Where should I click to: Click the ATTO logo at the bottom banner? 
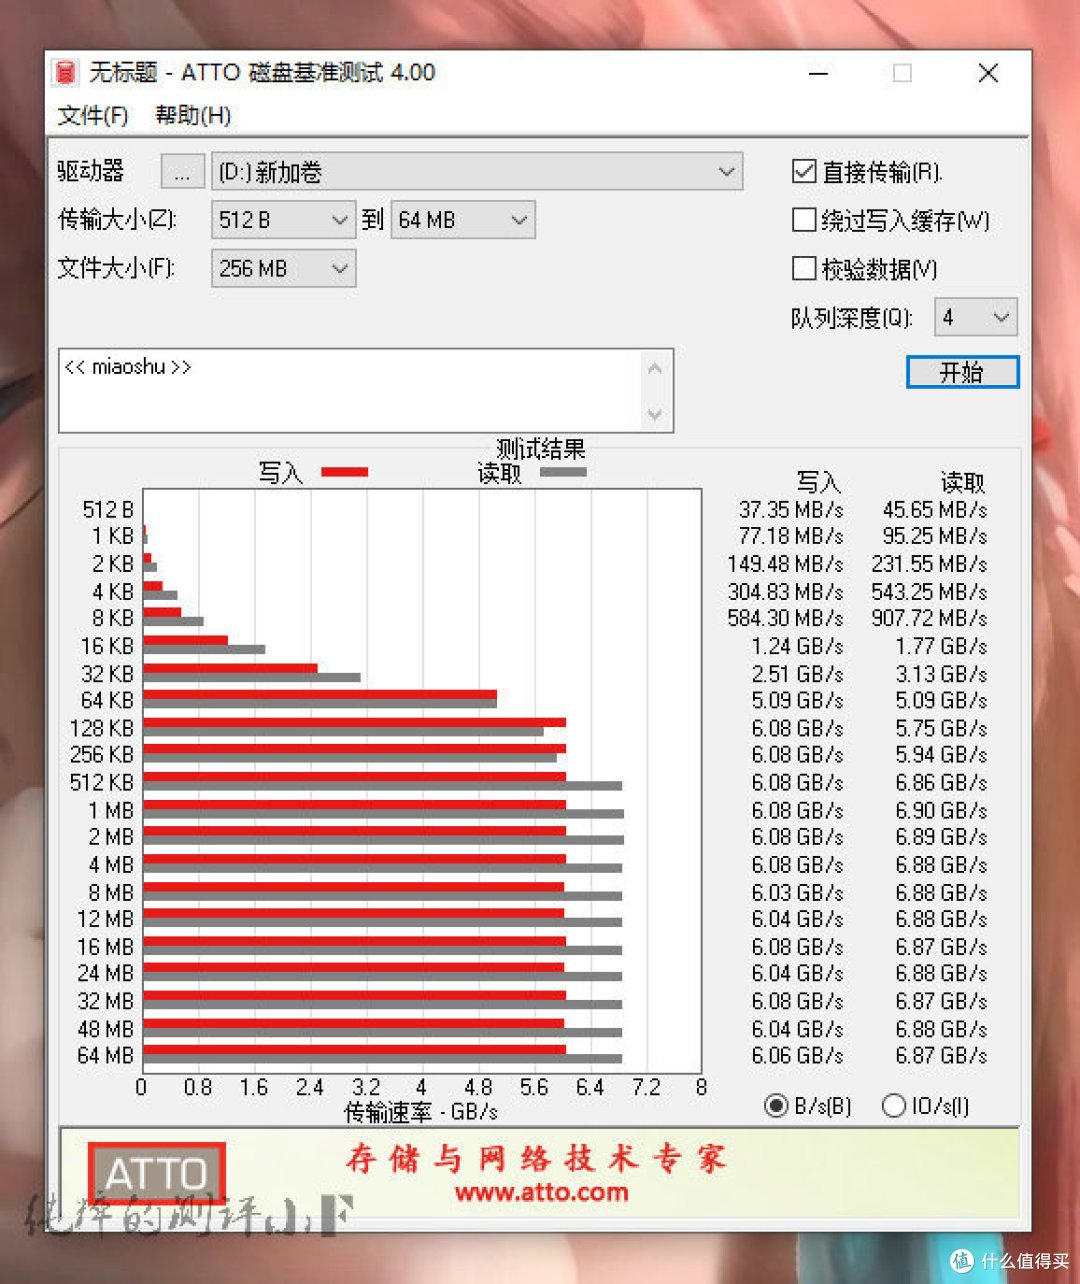(155, 1170)
